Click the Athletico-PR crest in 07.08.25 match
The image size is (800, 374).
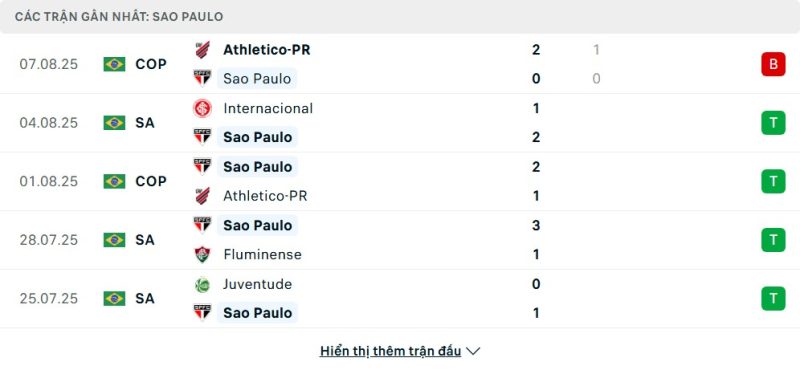(x=203, y=49)
